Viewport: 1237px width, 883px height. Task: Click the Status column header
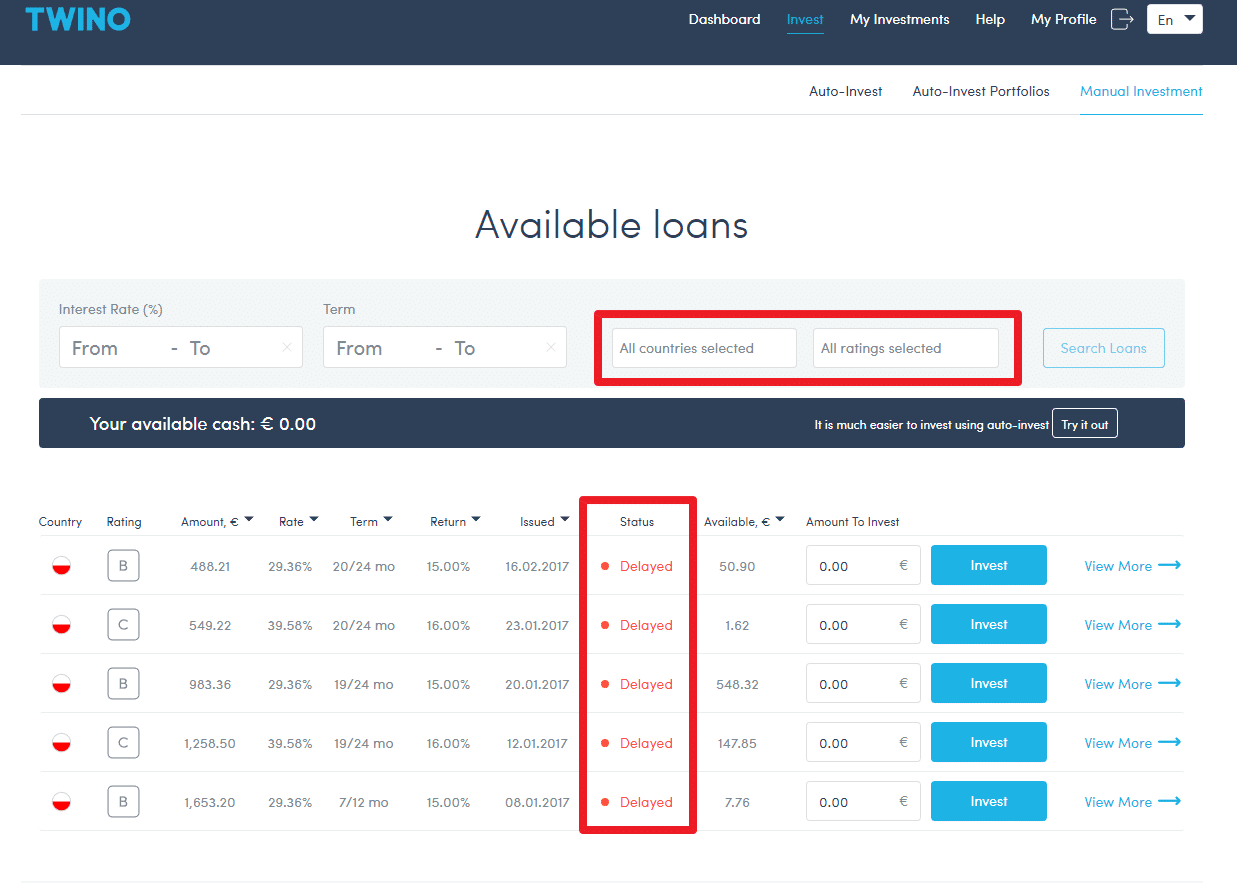point(637,521)
